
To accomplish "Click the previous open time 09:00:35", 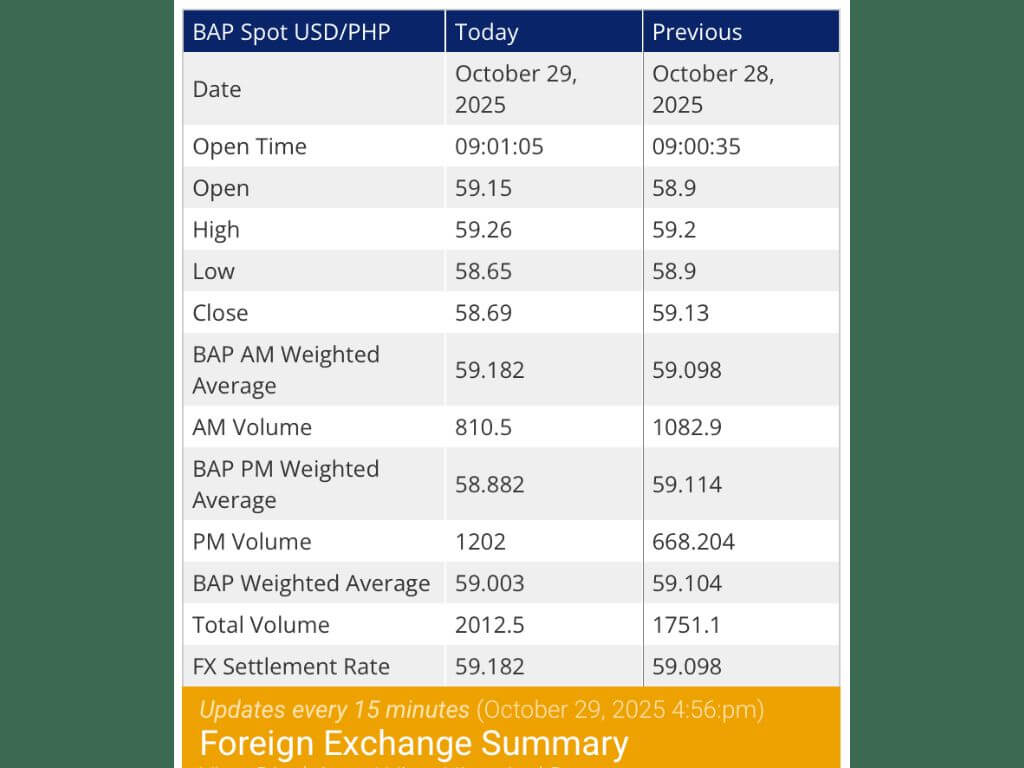I will 696,147.
